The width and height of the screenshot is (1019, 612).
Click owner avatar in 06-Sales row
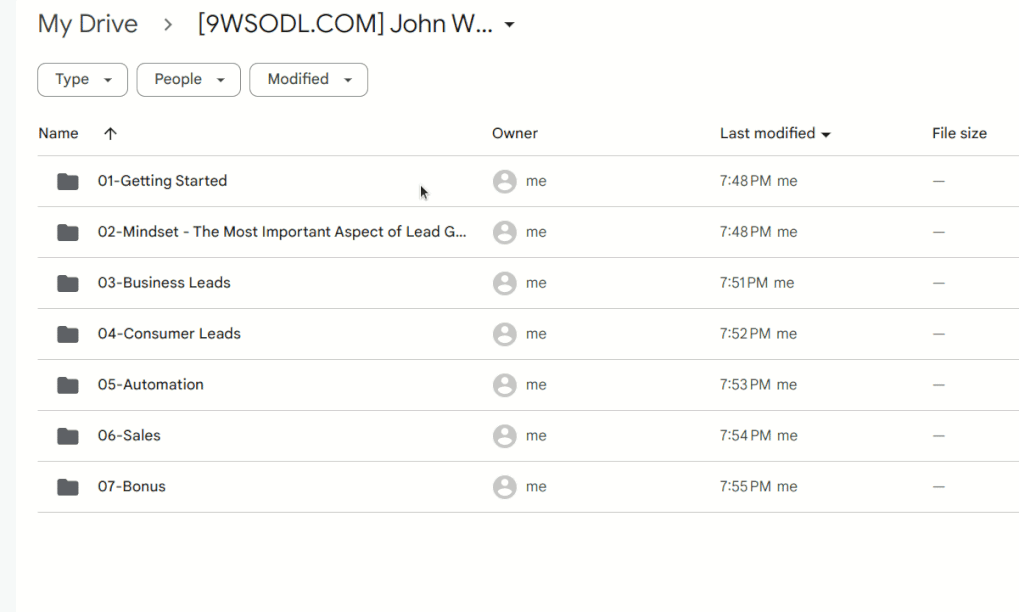pyautogui.click(x=505, y=436)
